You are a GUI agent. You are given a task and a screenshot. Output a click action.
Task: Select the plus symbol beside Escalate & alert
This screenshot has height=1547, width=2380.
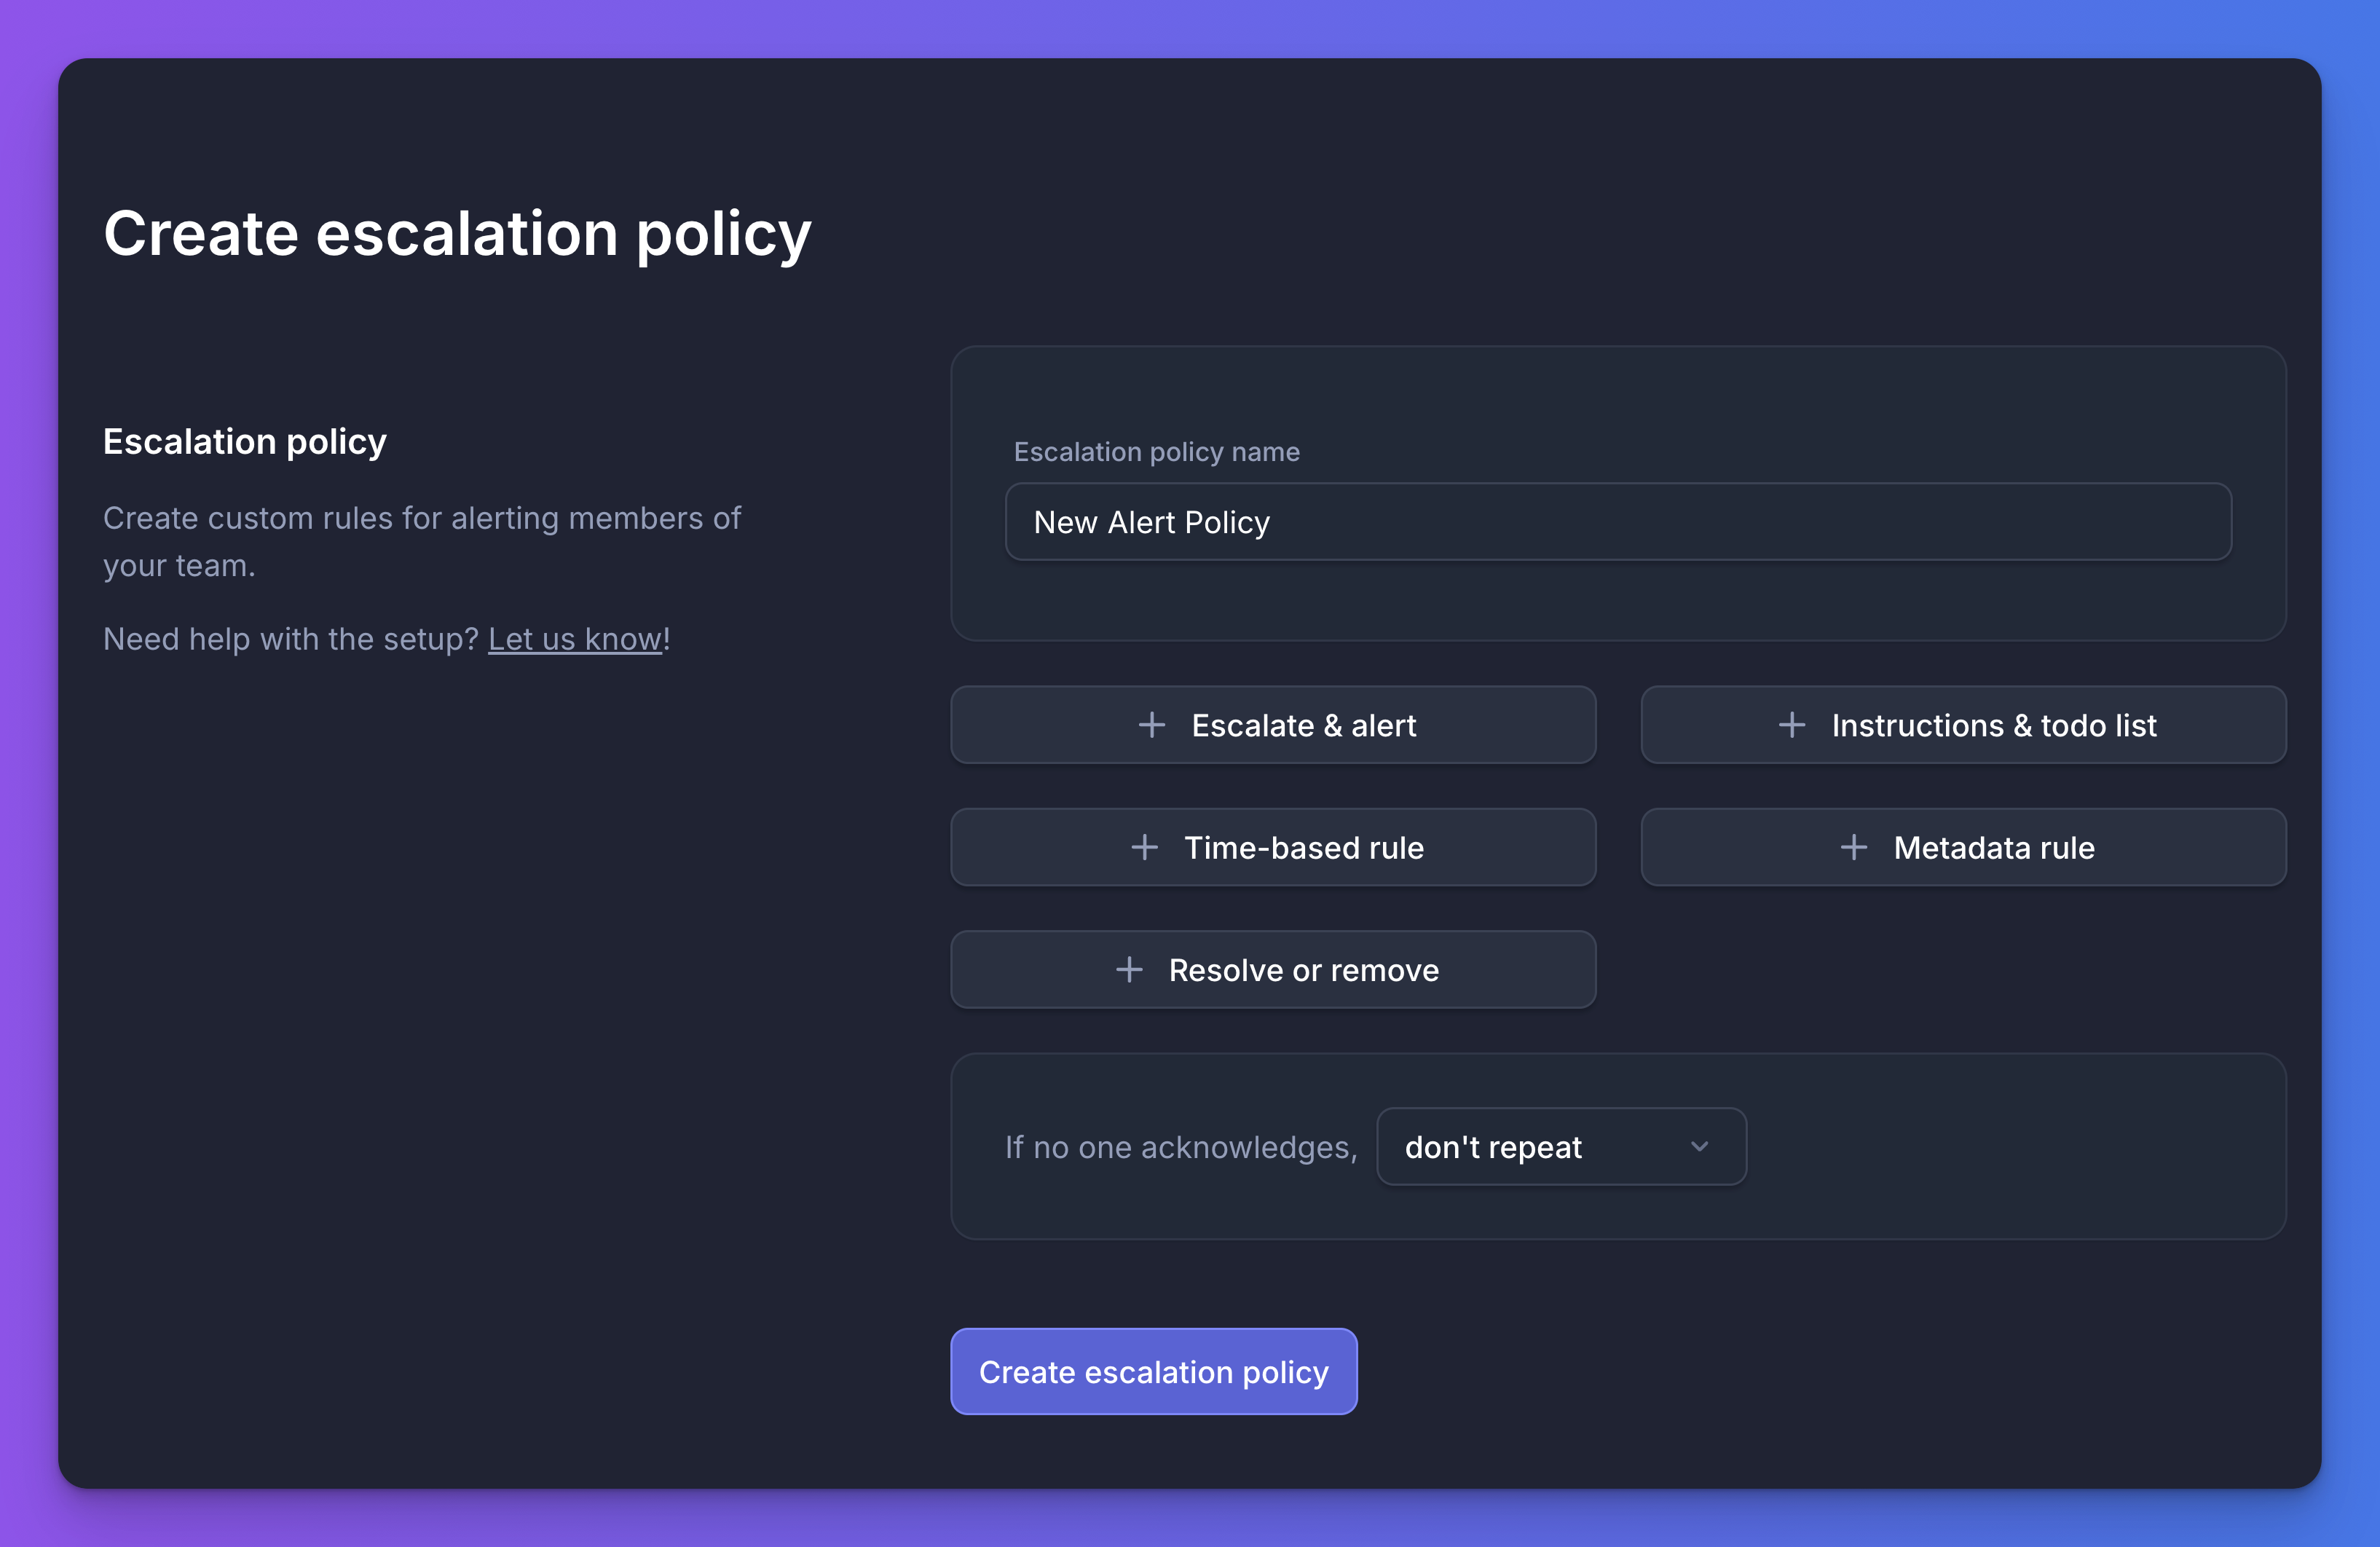pyautogui.click(x=1152, y=725)
